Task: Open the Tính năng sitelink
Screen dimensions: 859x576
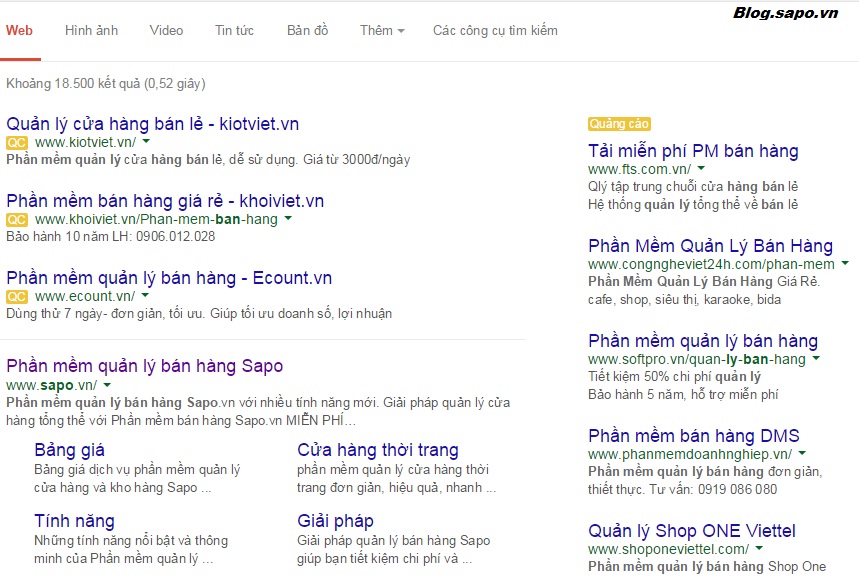Action: point(74,521)
